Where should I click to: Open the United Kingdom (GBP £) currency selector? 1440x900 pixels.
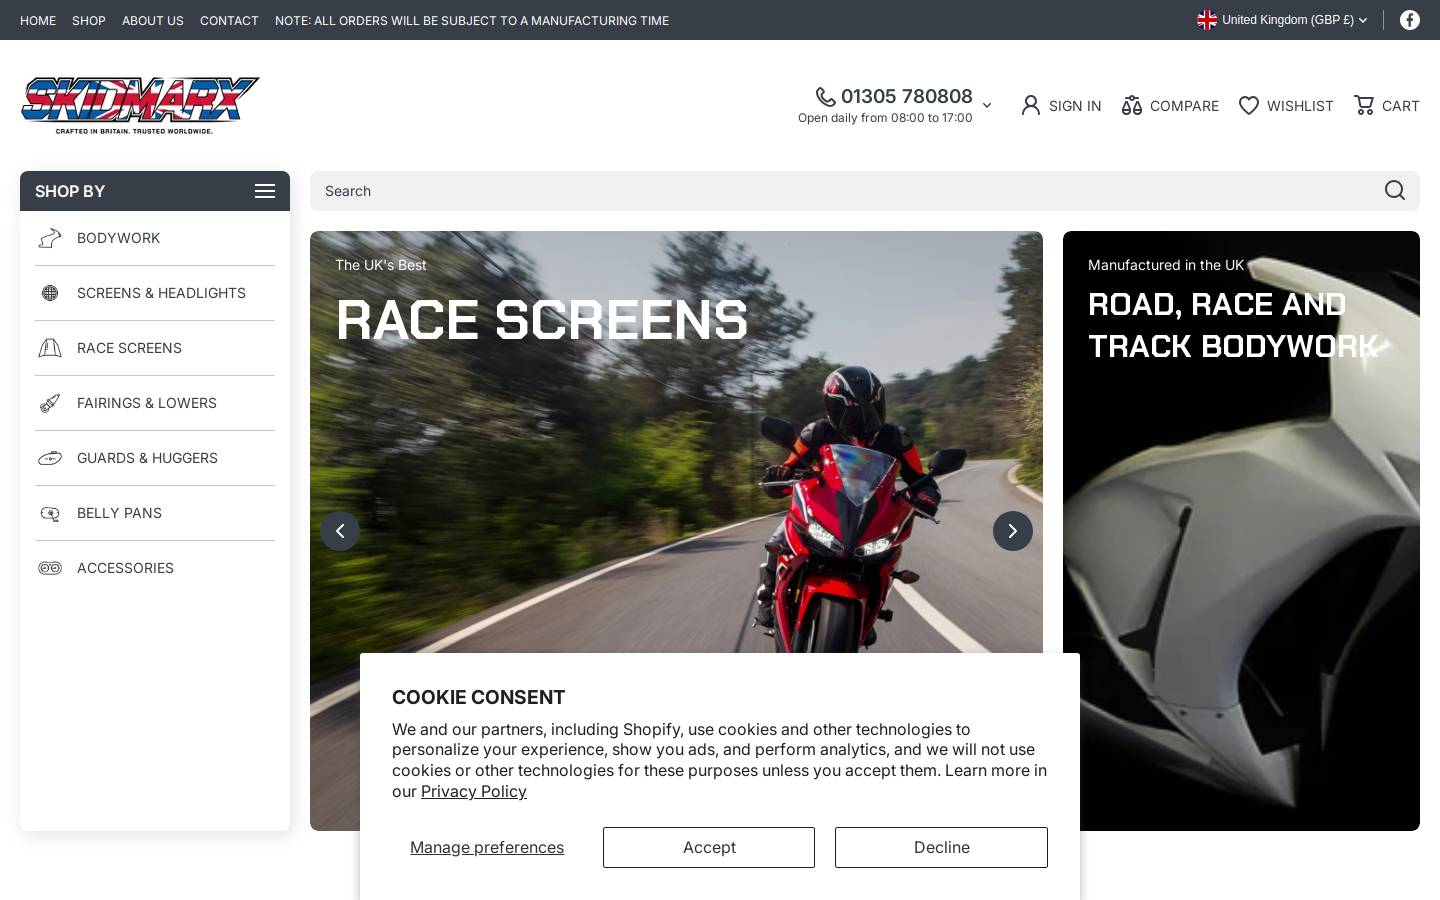1283,20
